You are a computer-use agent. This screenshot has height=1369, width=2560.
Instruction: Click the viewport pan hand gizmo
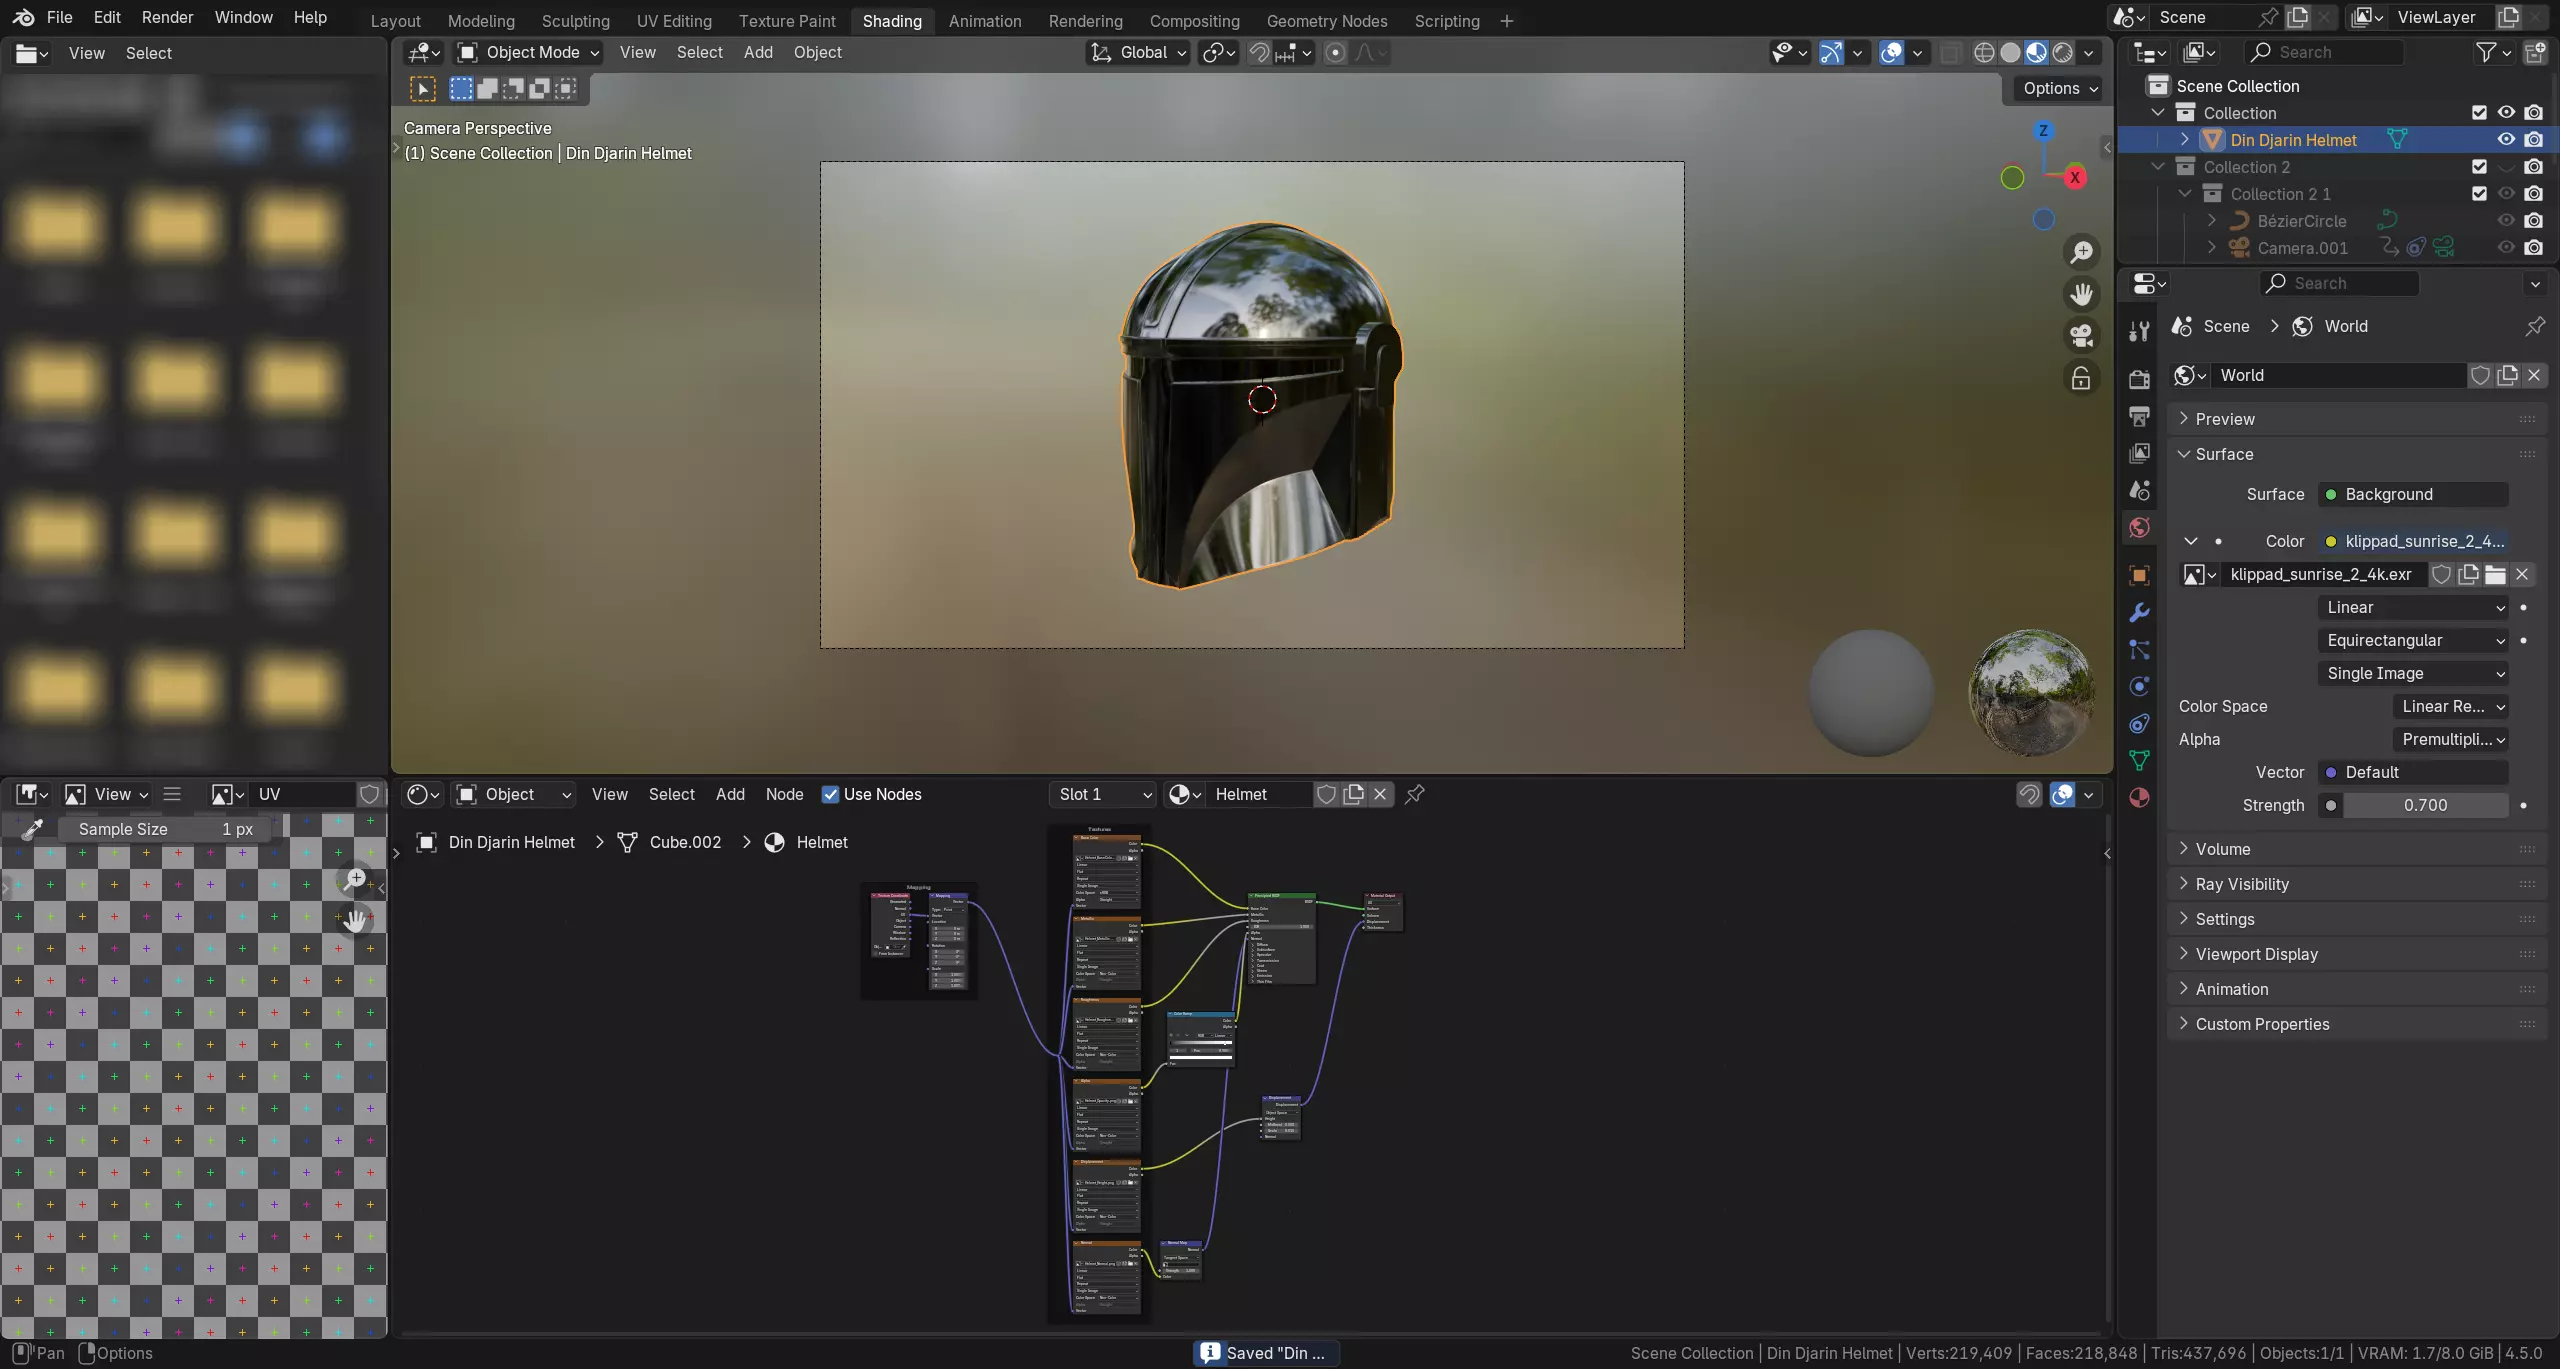(x=2081, y=294)
